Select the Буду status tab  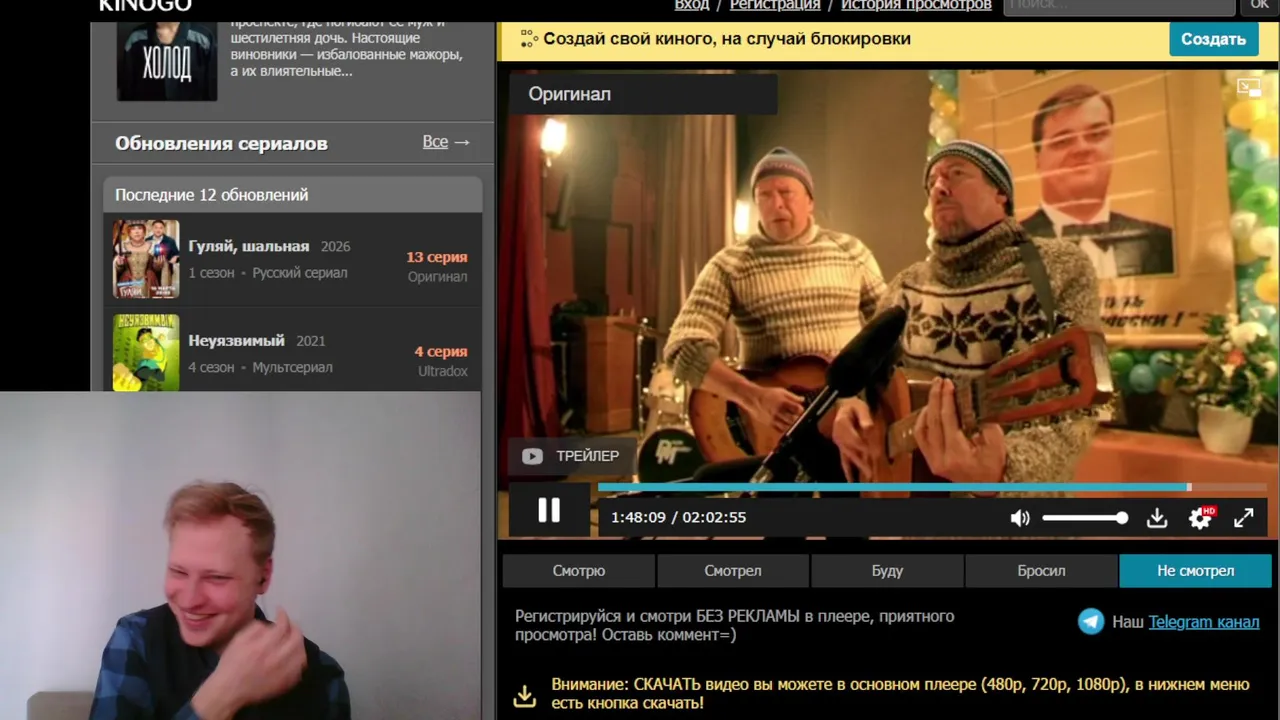point(887,571)
